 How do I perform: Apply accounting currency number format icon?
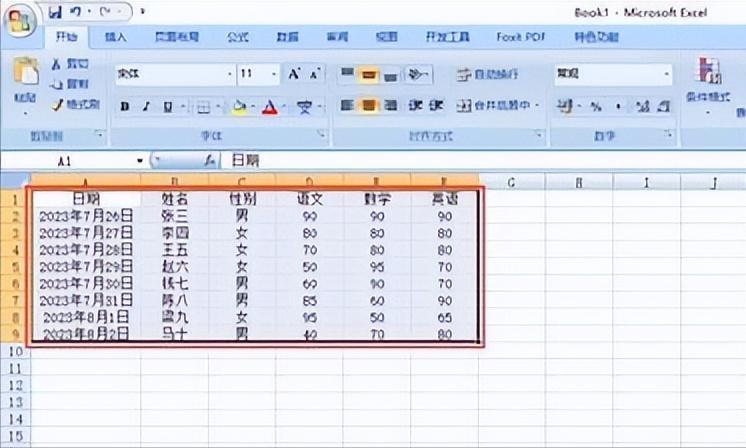click(x=565, y=106)
